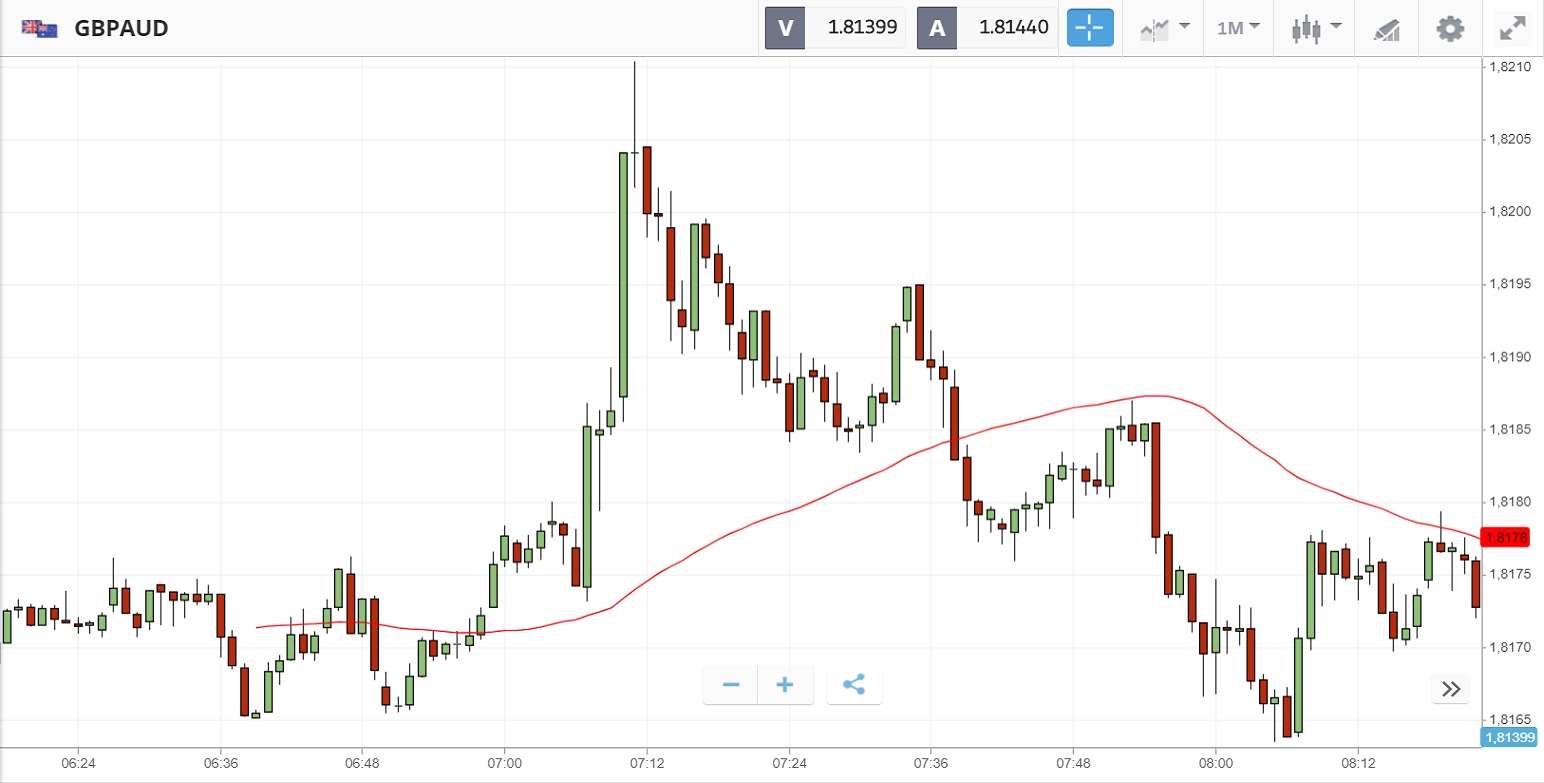Select the drawing tools pencil icon
Viewport: 1544px width, 783px height.
(1387, 28)
